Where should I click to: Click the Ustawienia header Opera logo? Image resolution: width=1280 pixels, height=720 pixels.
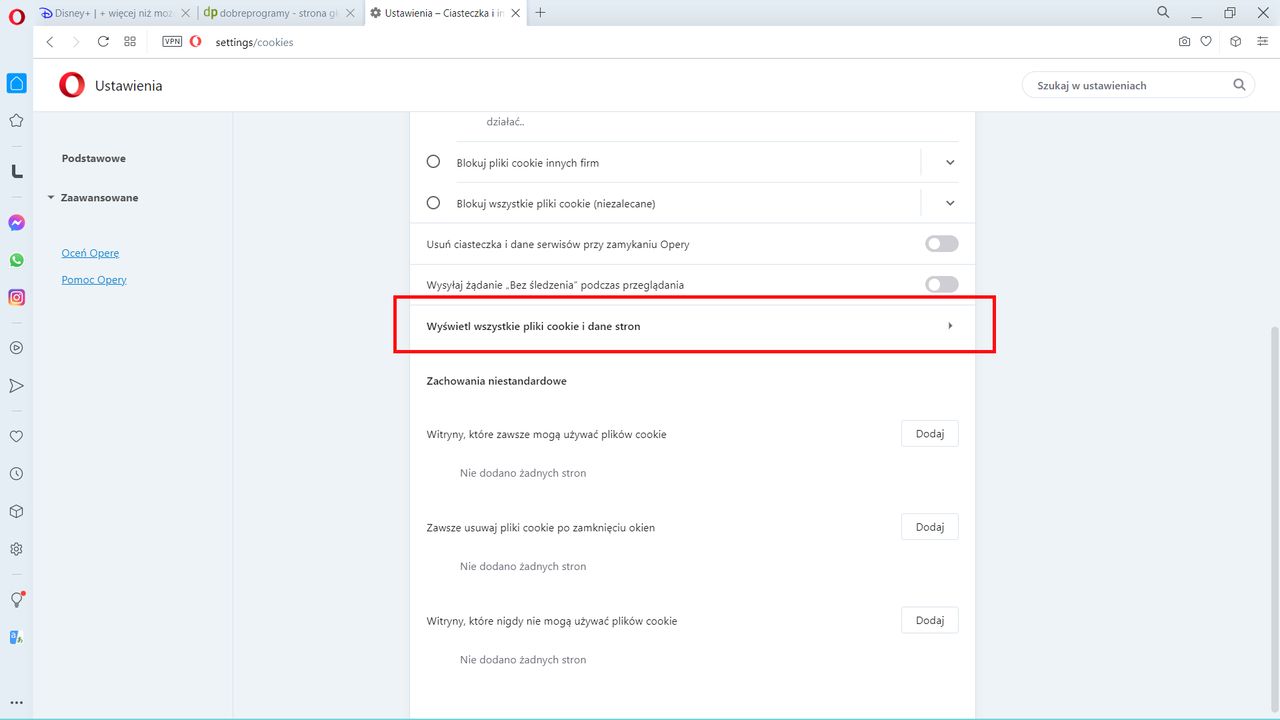pyautogui.click(x=72, y=85)
